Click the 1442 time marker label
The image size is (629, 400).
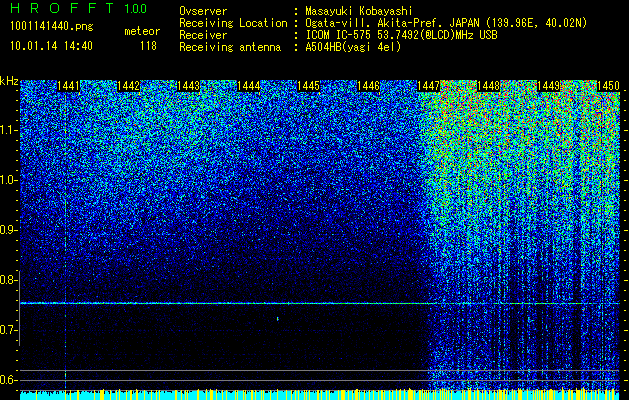click(x=128, y=86)
